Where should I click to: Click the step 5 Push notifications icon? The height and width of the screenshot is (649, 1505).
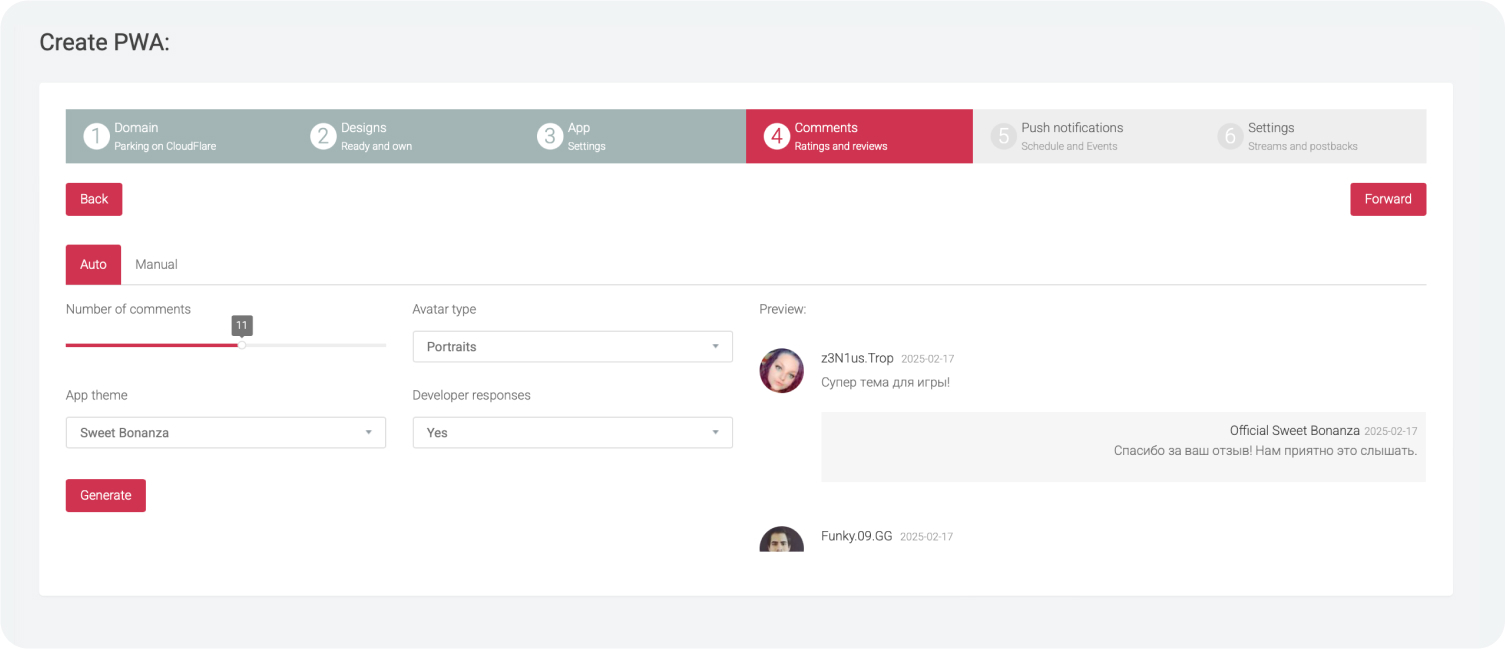1003,136
